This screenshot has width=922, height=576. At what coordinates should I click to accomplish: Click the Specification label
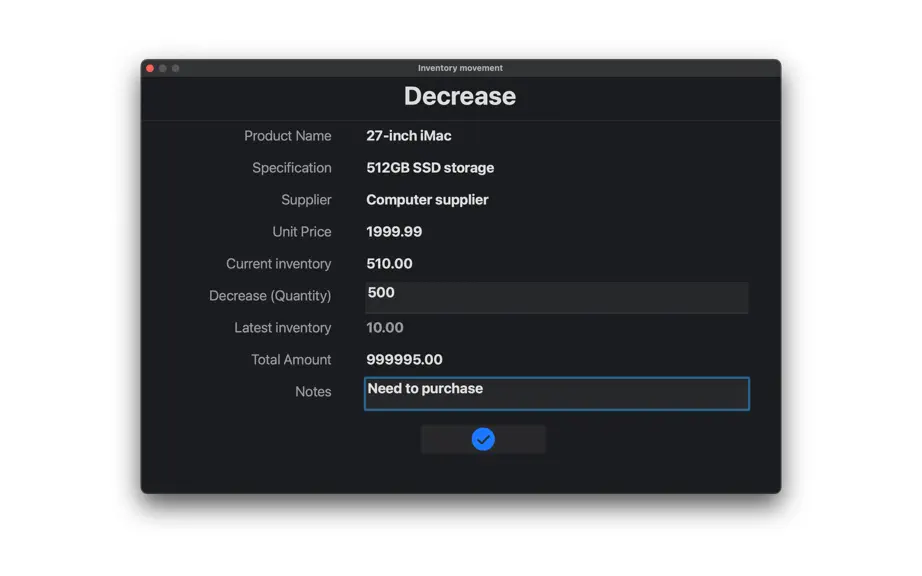pos(292,168)
